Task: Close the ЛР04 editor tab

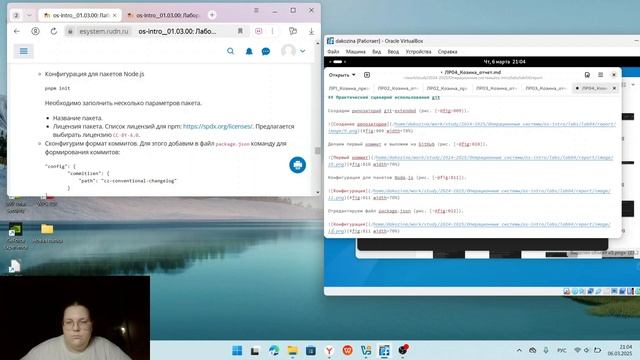Action: point(614,88)
